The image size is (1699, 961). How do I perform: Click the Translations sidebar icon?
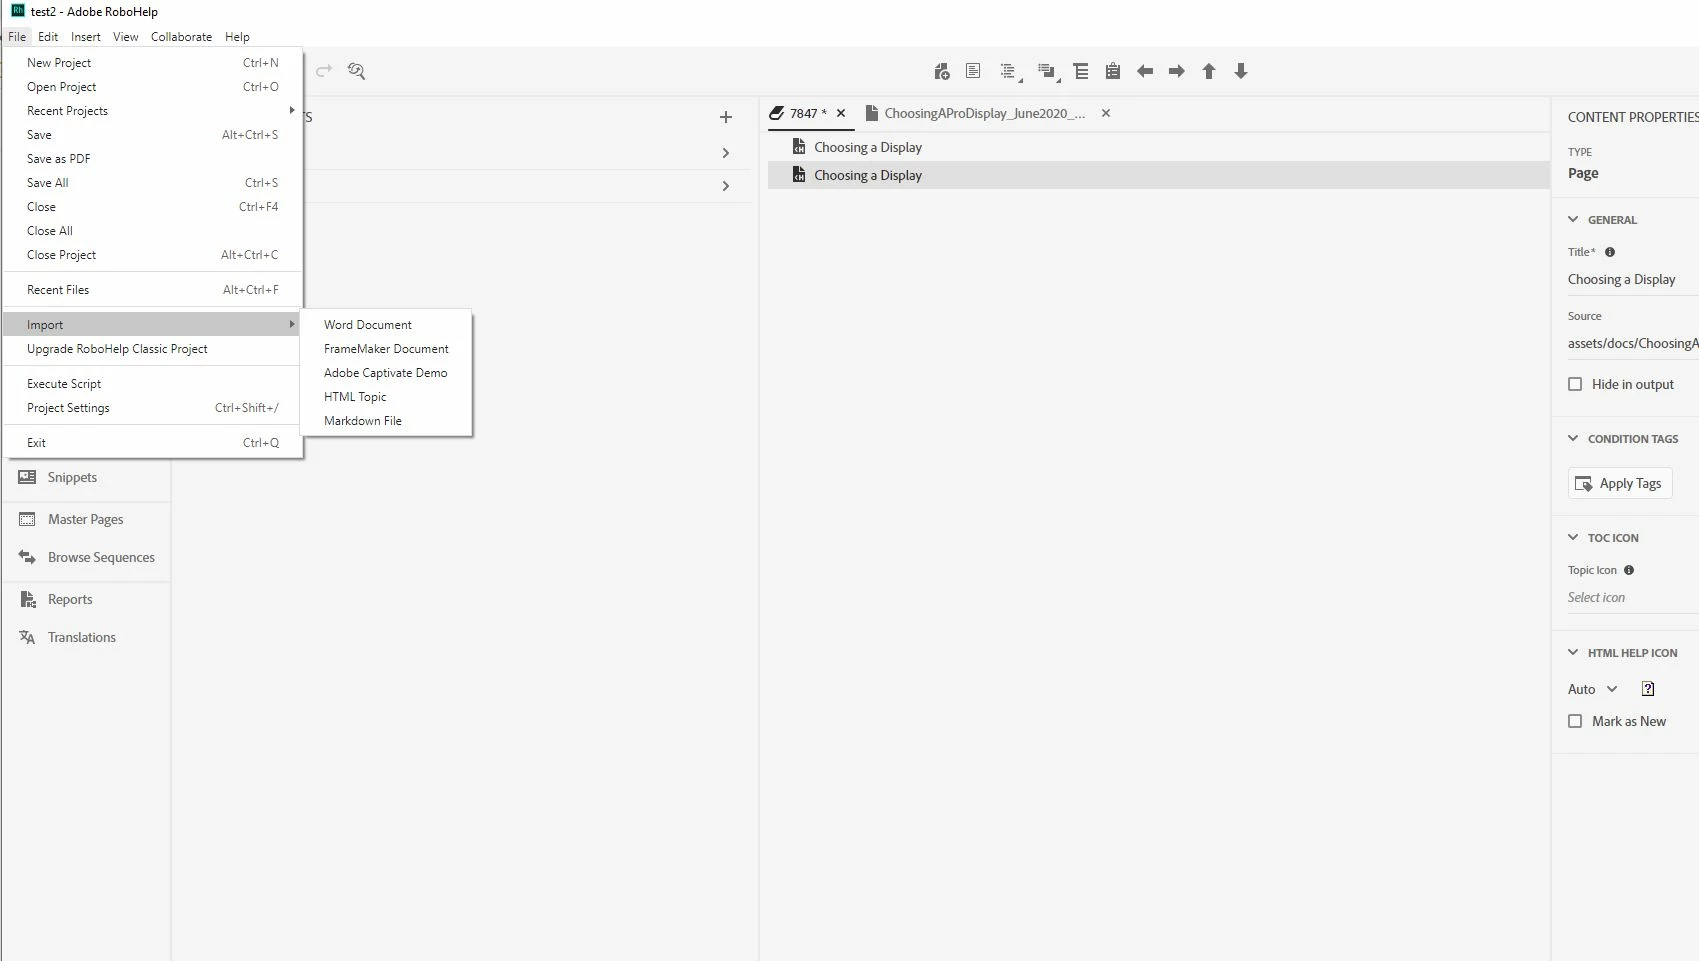tap(27, 637)
